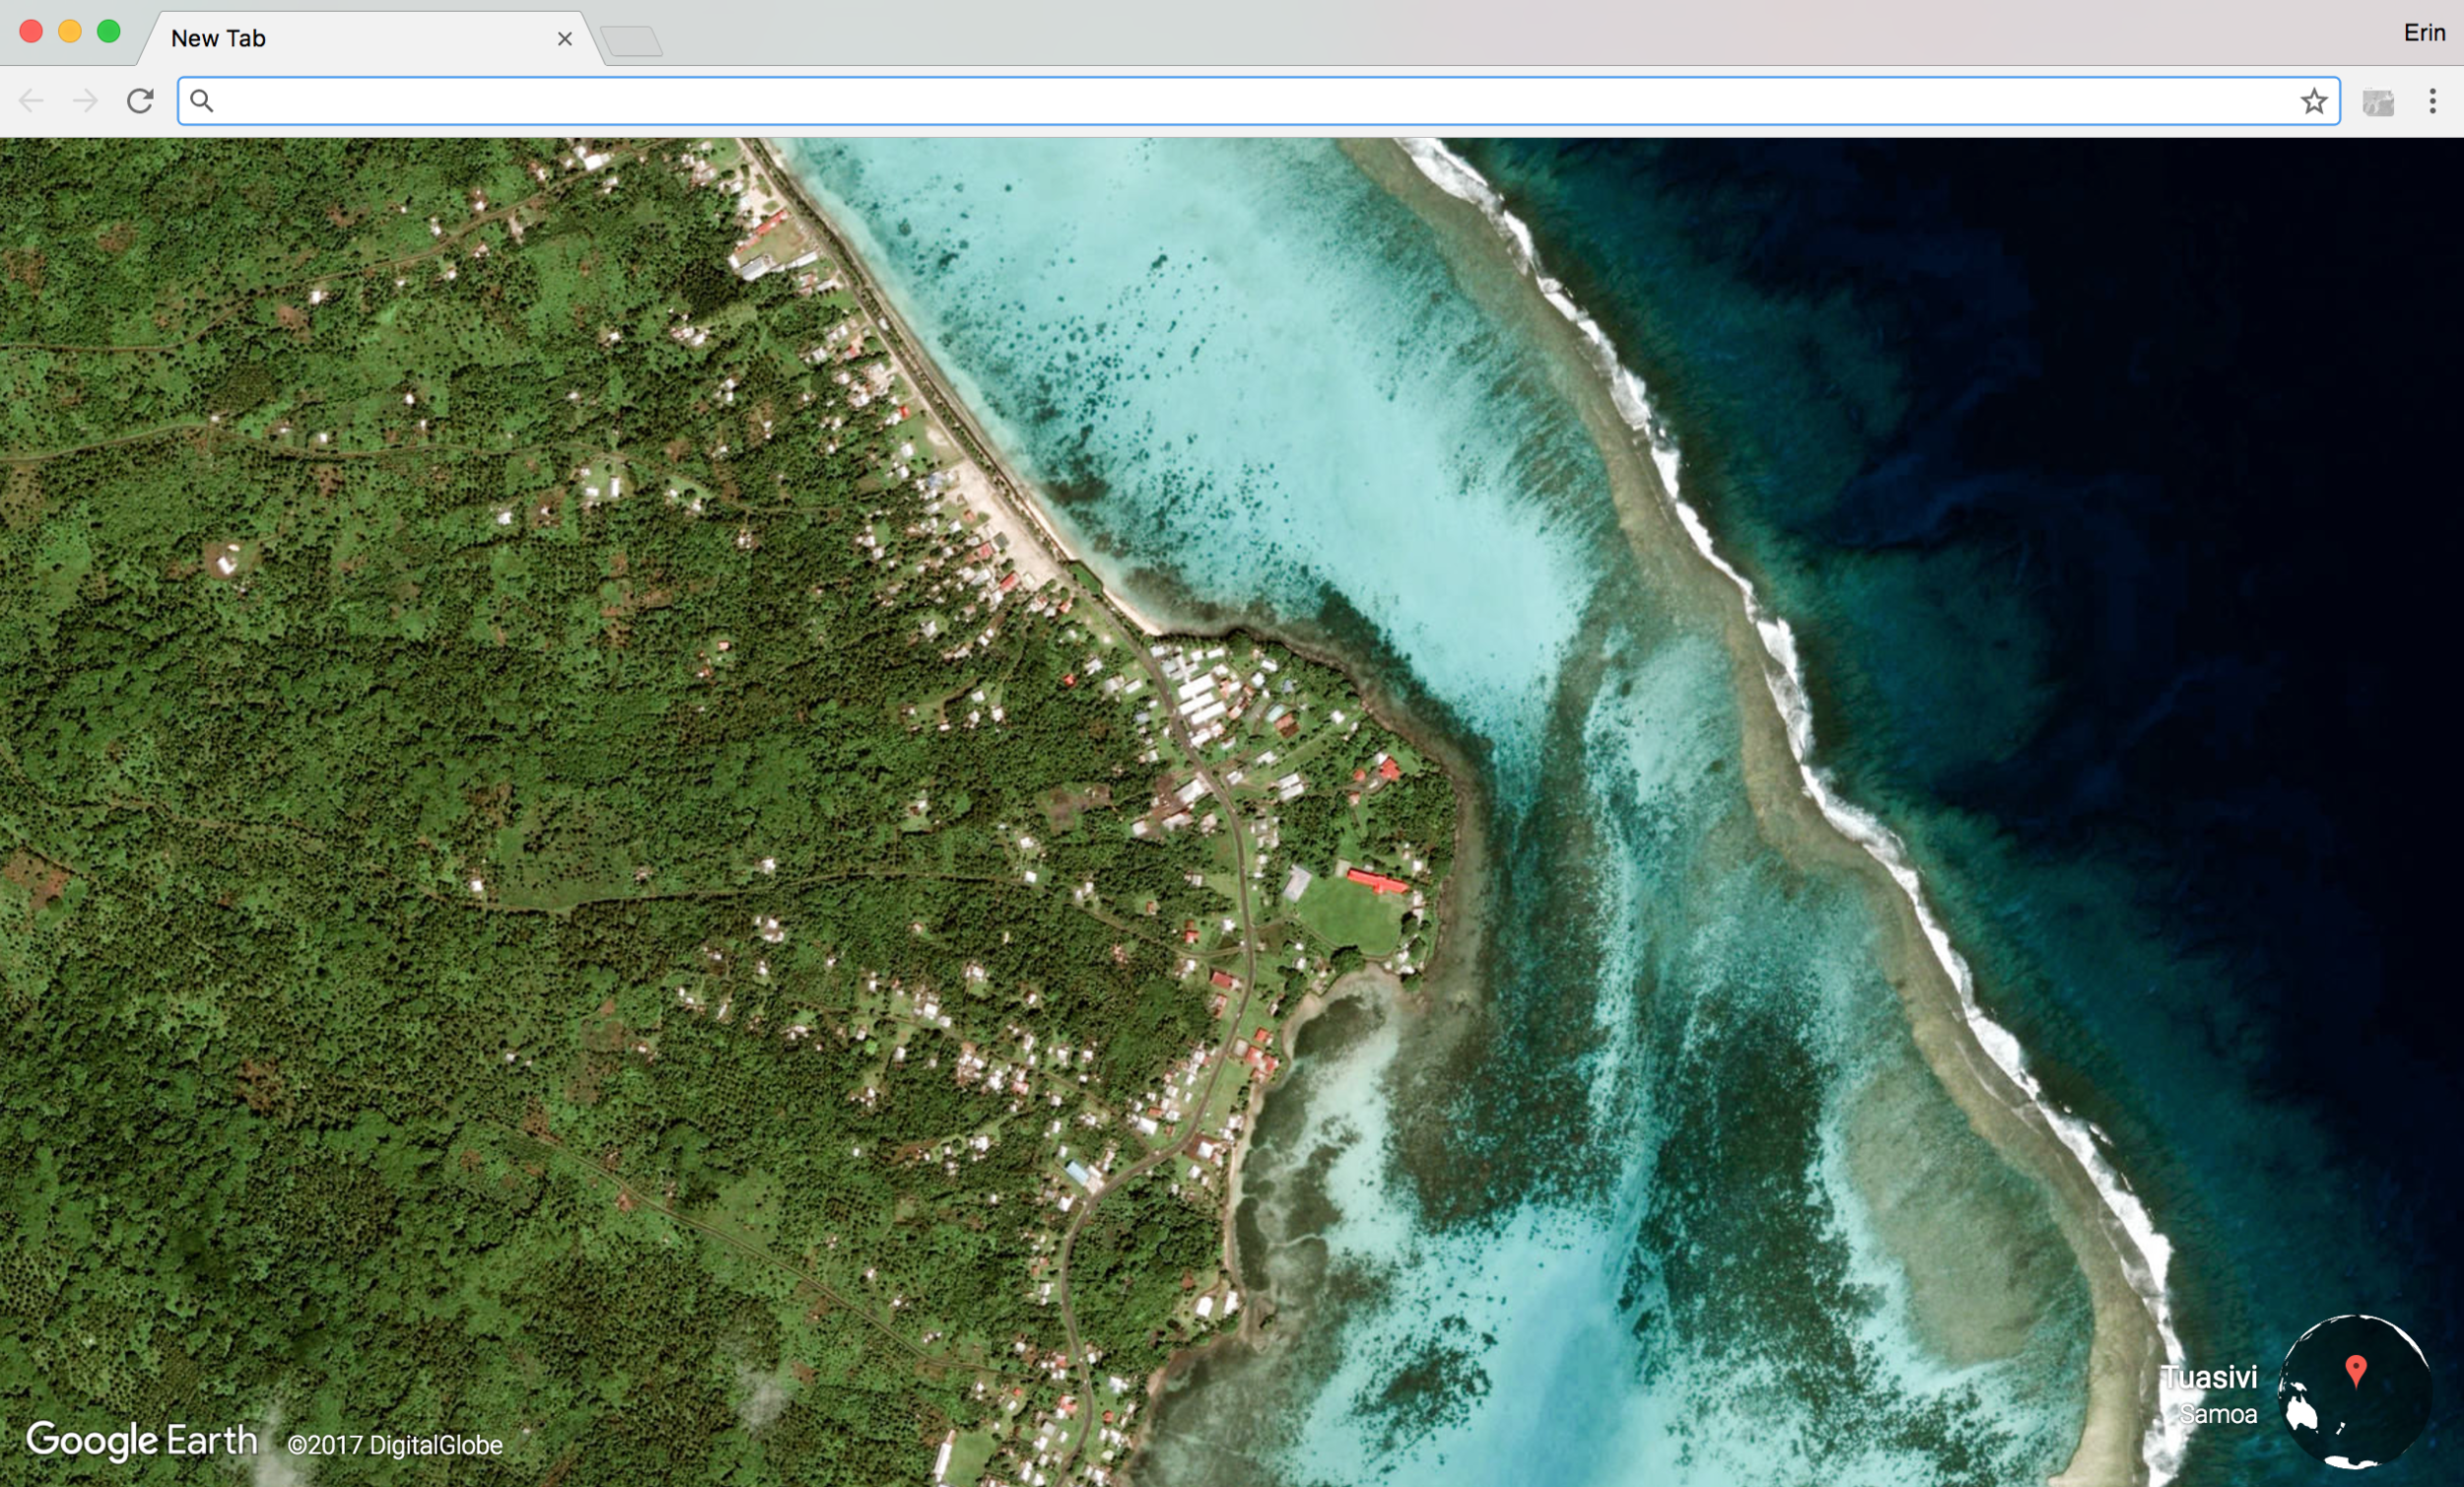Open a new tab with the blank tab button
The height and width of the screenshot is (1487, 2464).
click(x=632, y=41)
